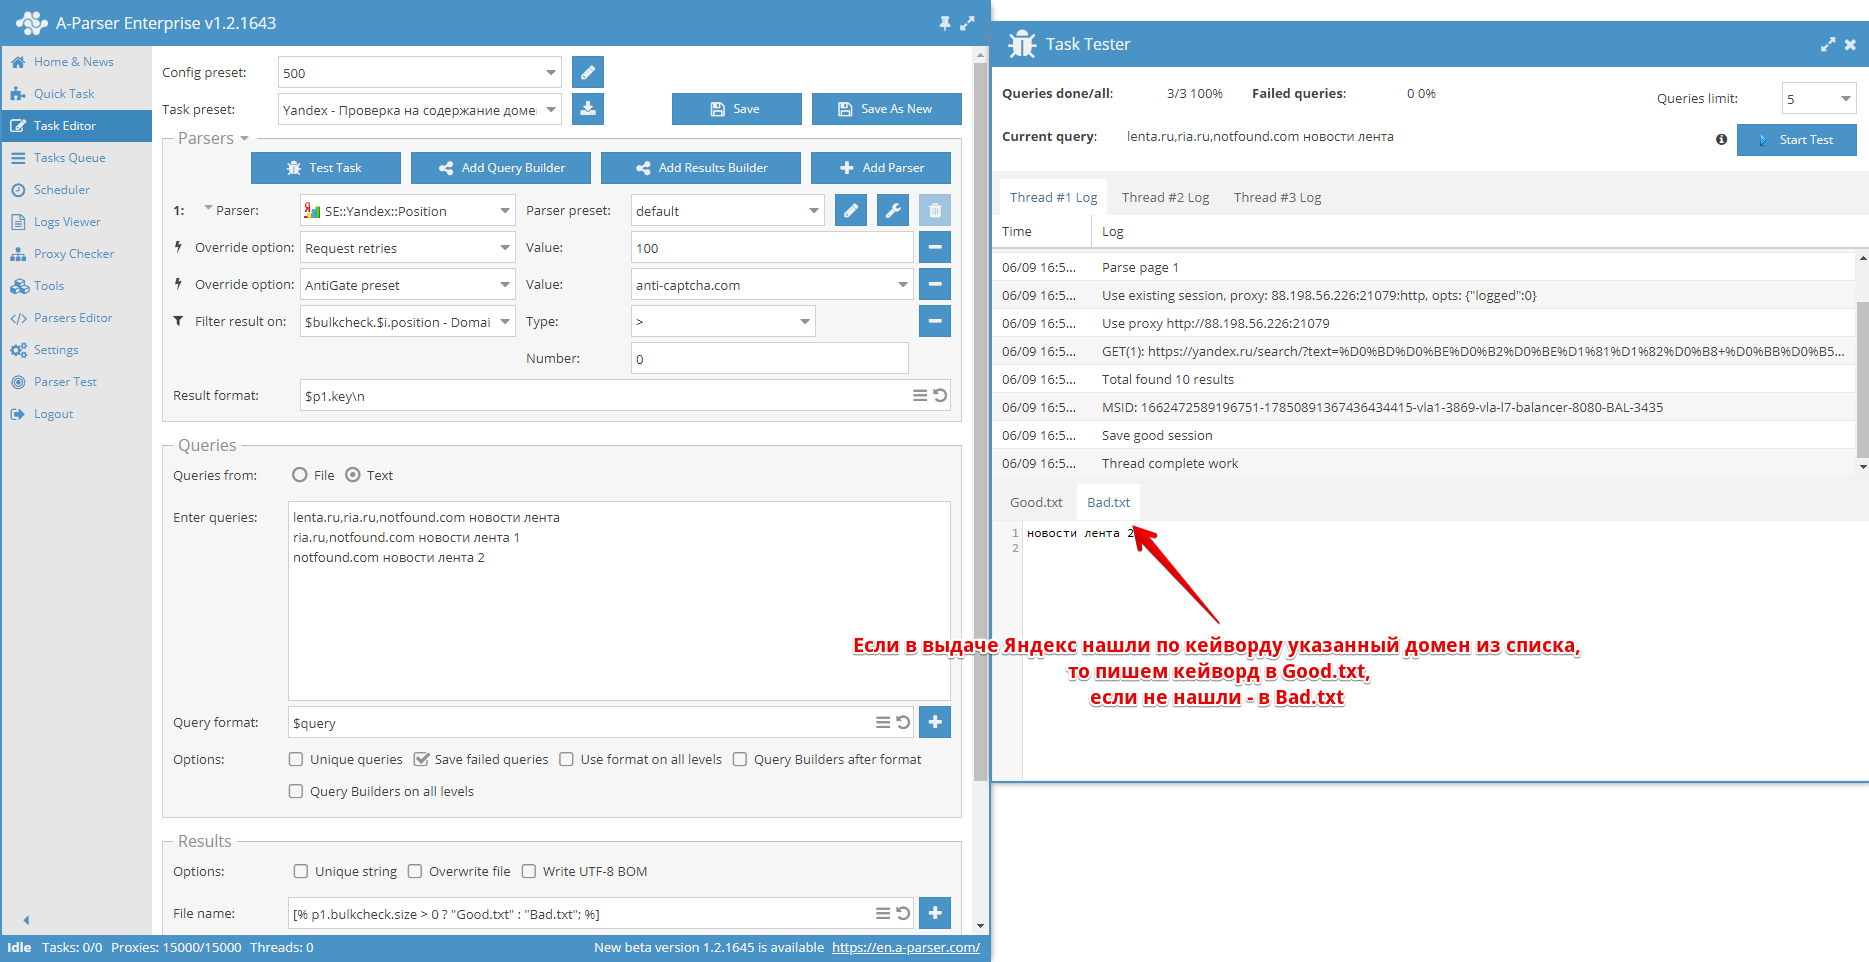
Task: Reset the Result format field
Action: tap(940, 395)
